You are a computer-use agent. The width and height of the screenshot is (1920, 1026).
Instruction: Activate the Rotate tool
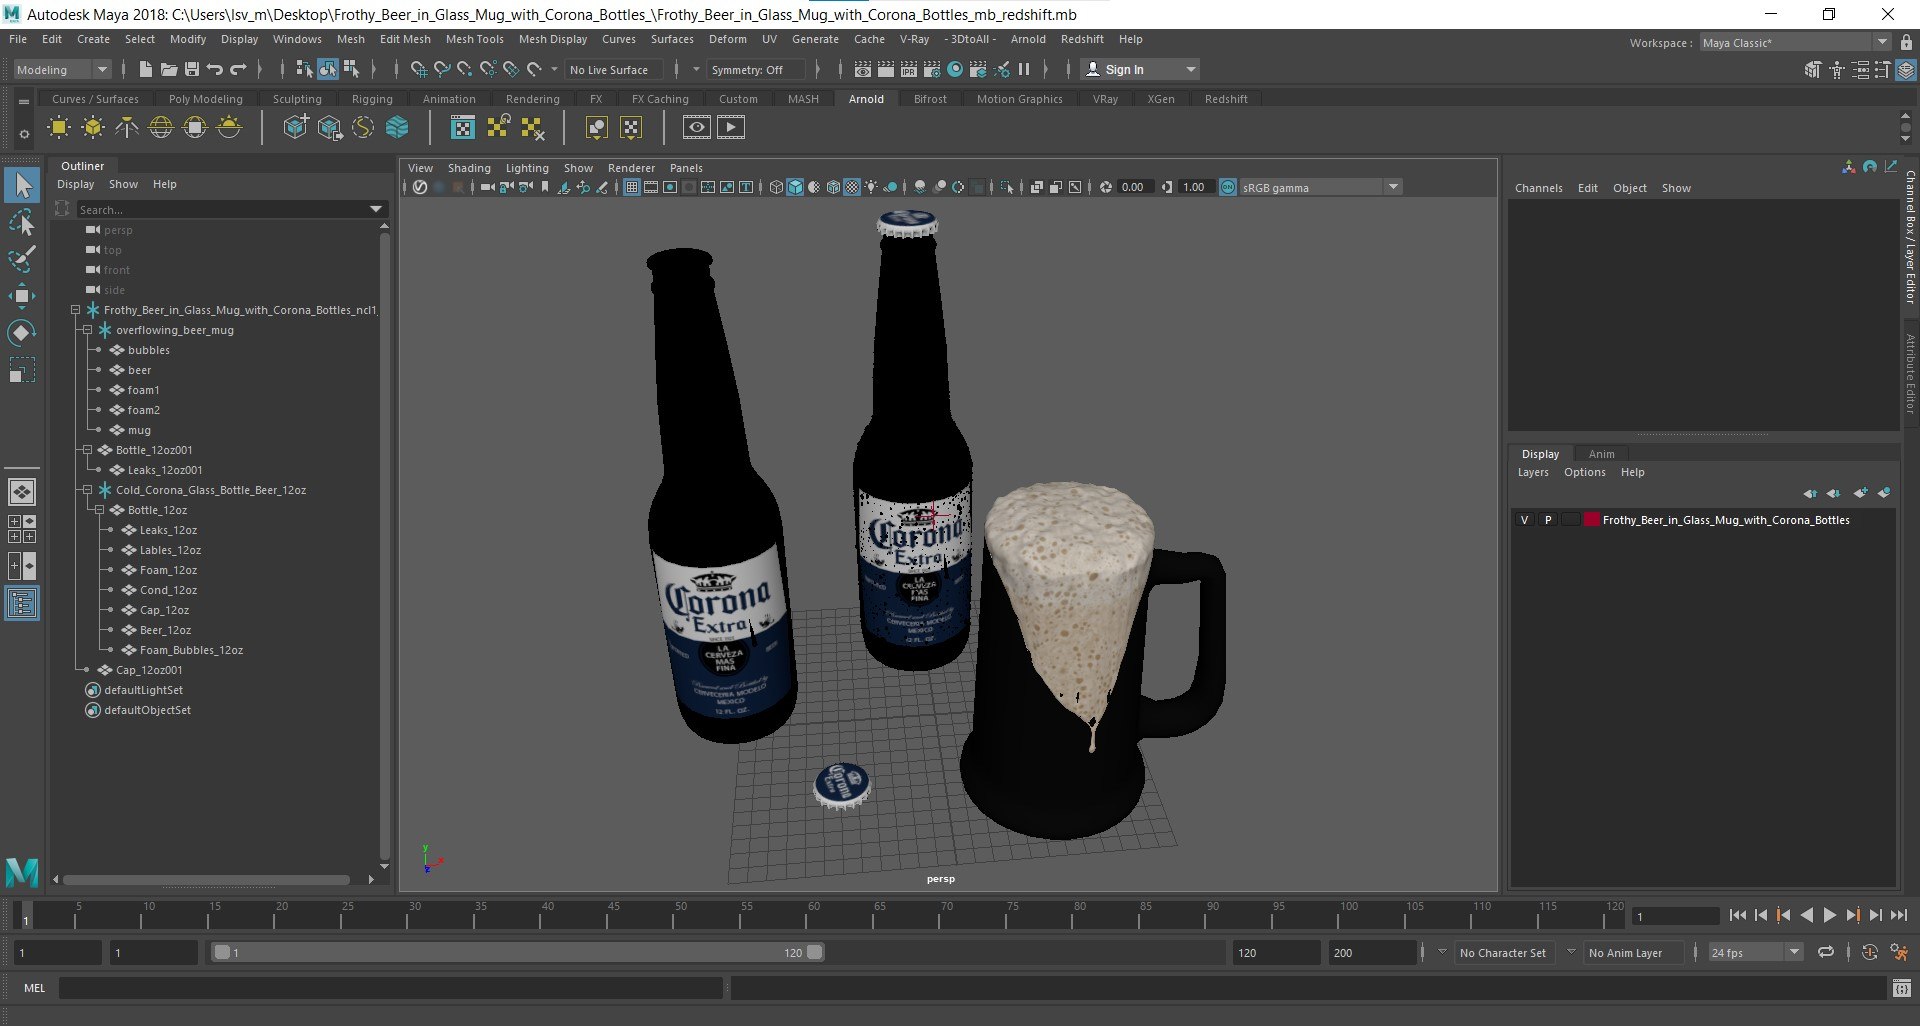pyautogui.click(x=22, y=333)
